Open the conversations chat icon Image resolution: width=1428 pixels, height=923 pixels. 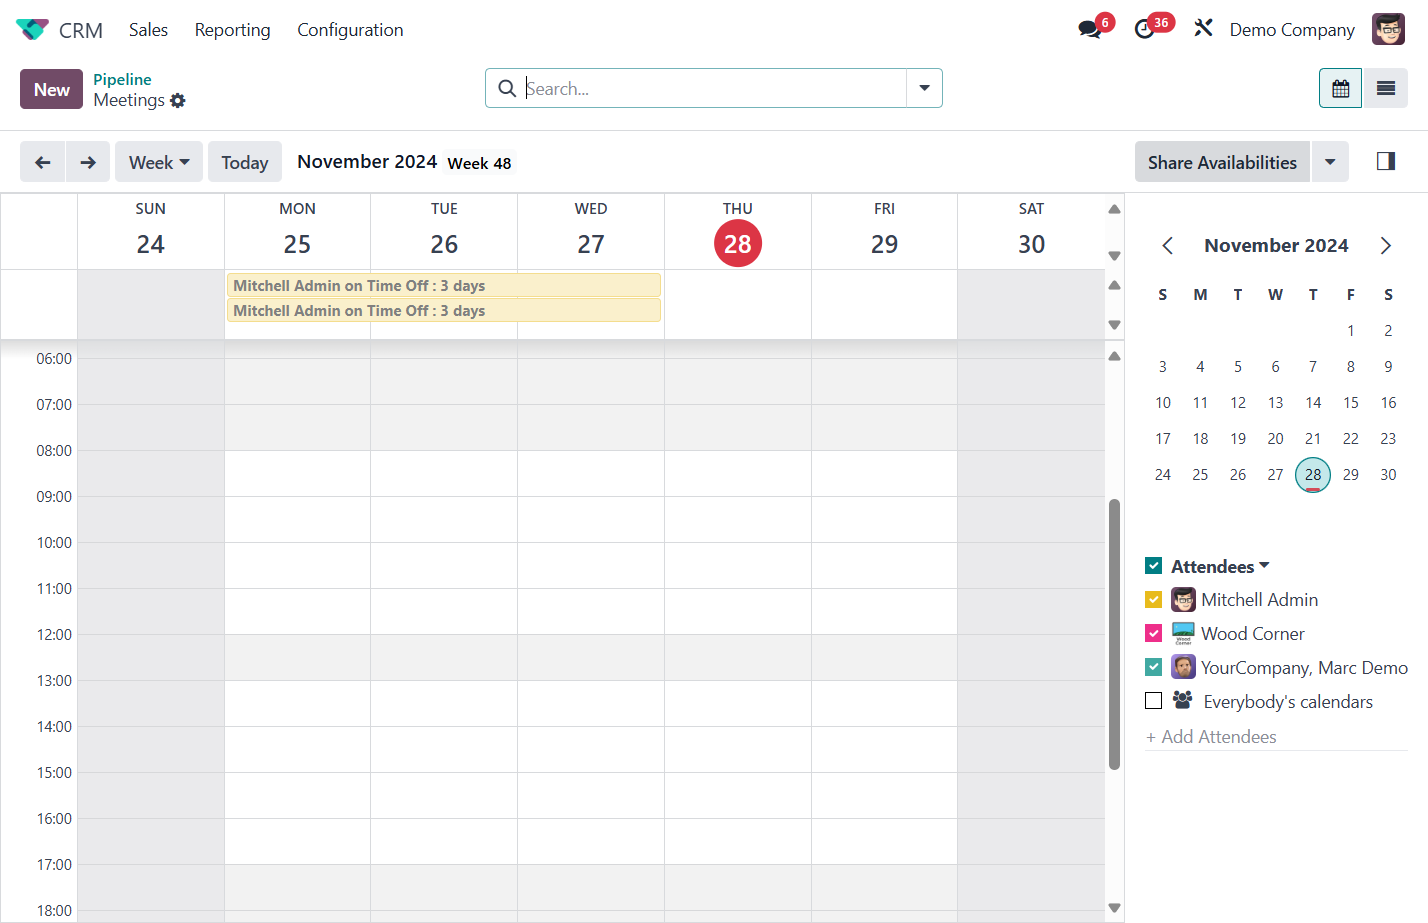click(1090, 29)
